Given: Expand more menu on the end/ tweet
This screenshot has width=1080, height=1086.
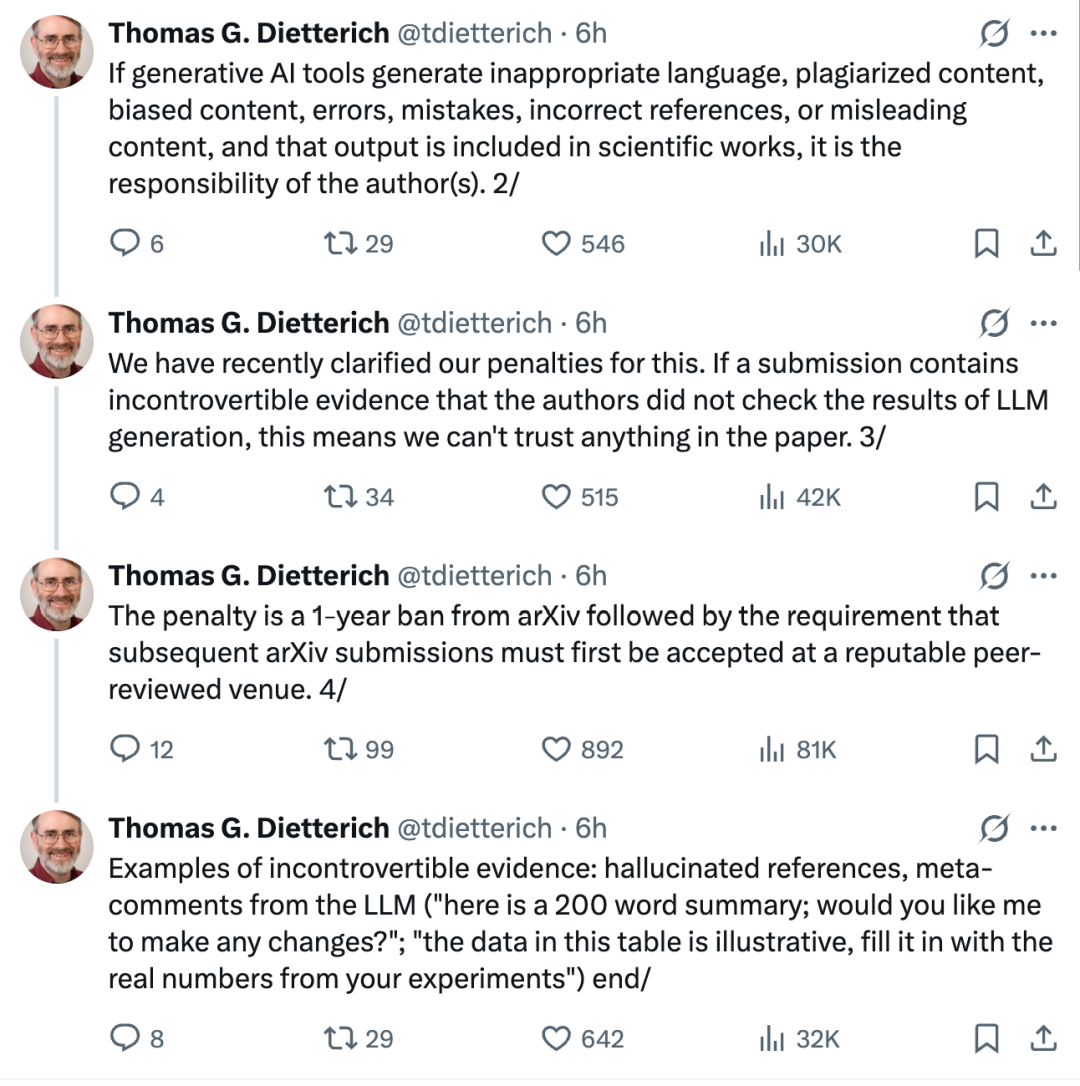Looking at the screenshot, I should 1043,828.
